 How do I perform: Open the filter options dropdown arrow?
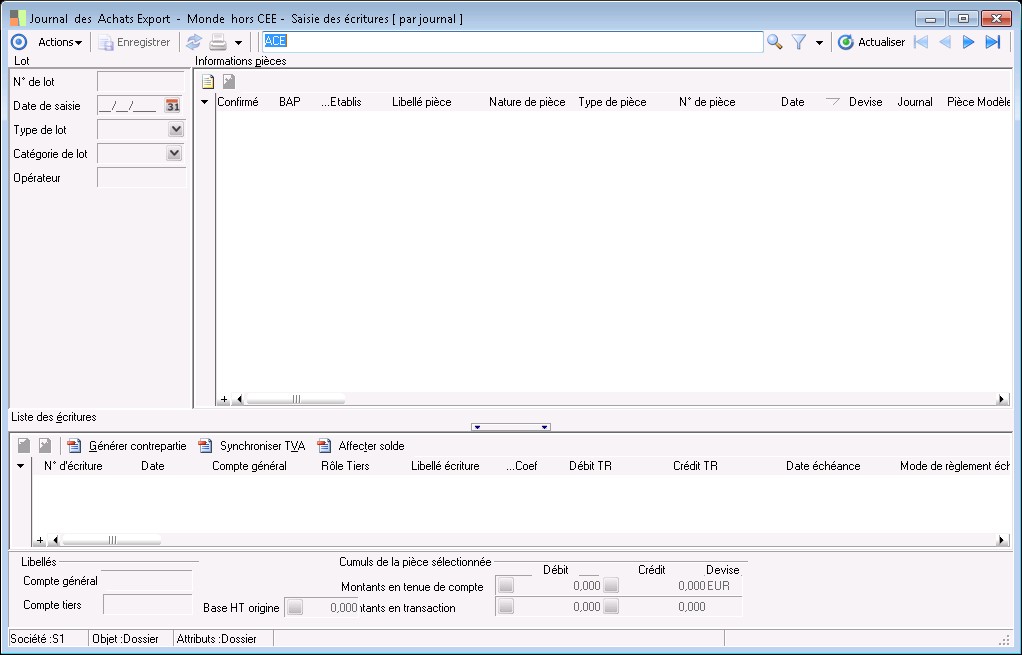(x=819, y=43)
